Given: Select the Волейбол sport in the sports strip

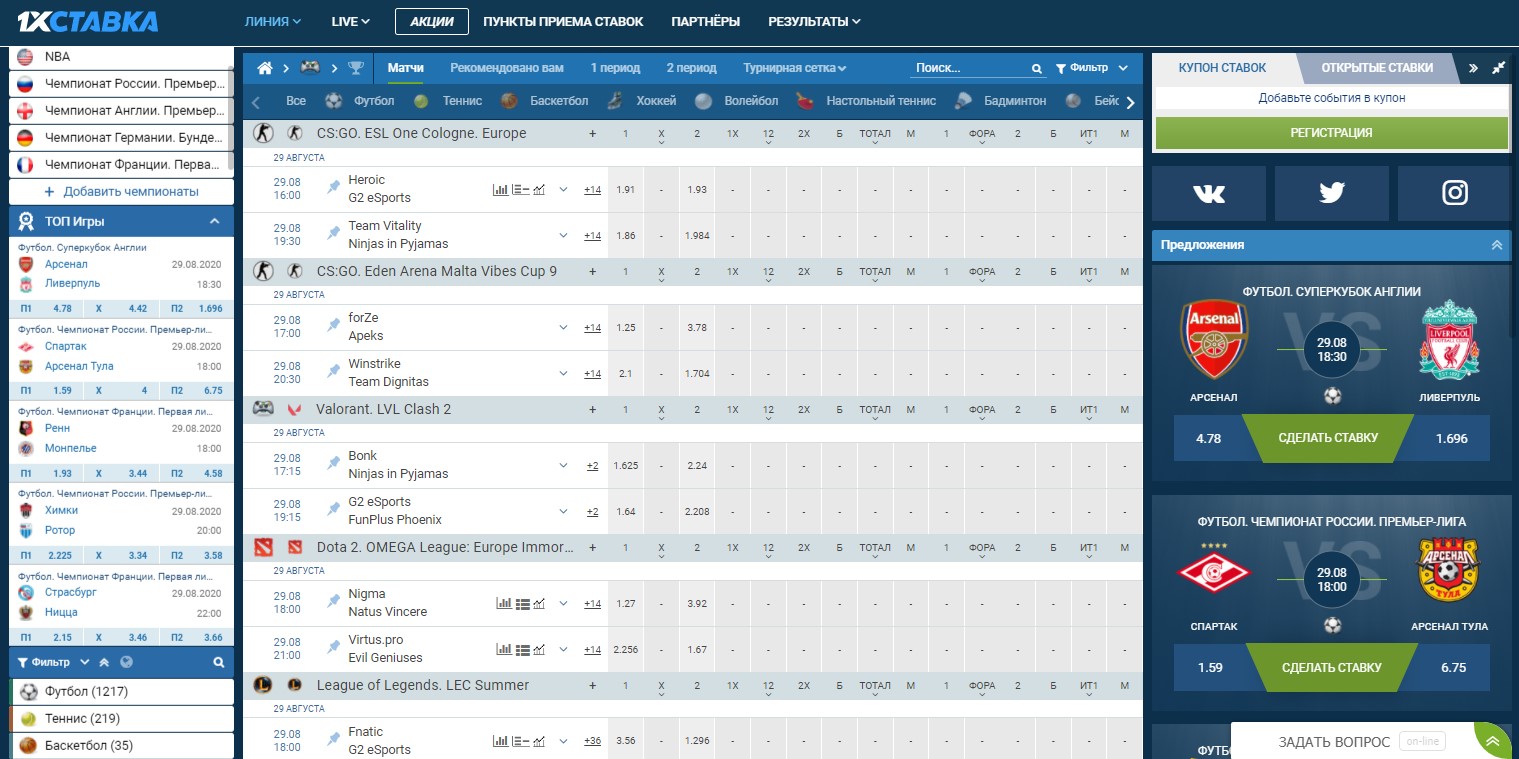Looking at the screenshot, I should click(x=736, y=101).
